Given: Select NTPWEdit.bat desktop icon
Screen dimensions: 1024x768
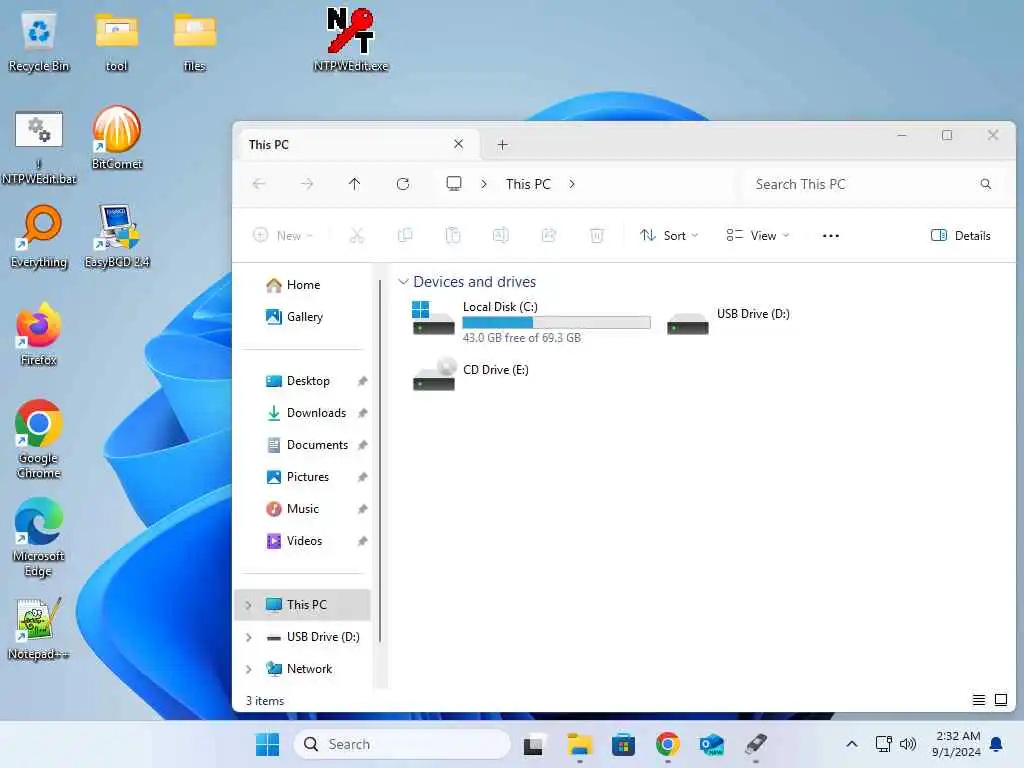Looking at the screenshot, I should coord(39,147).
